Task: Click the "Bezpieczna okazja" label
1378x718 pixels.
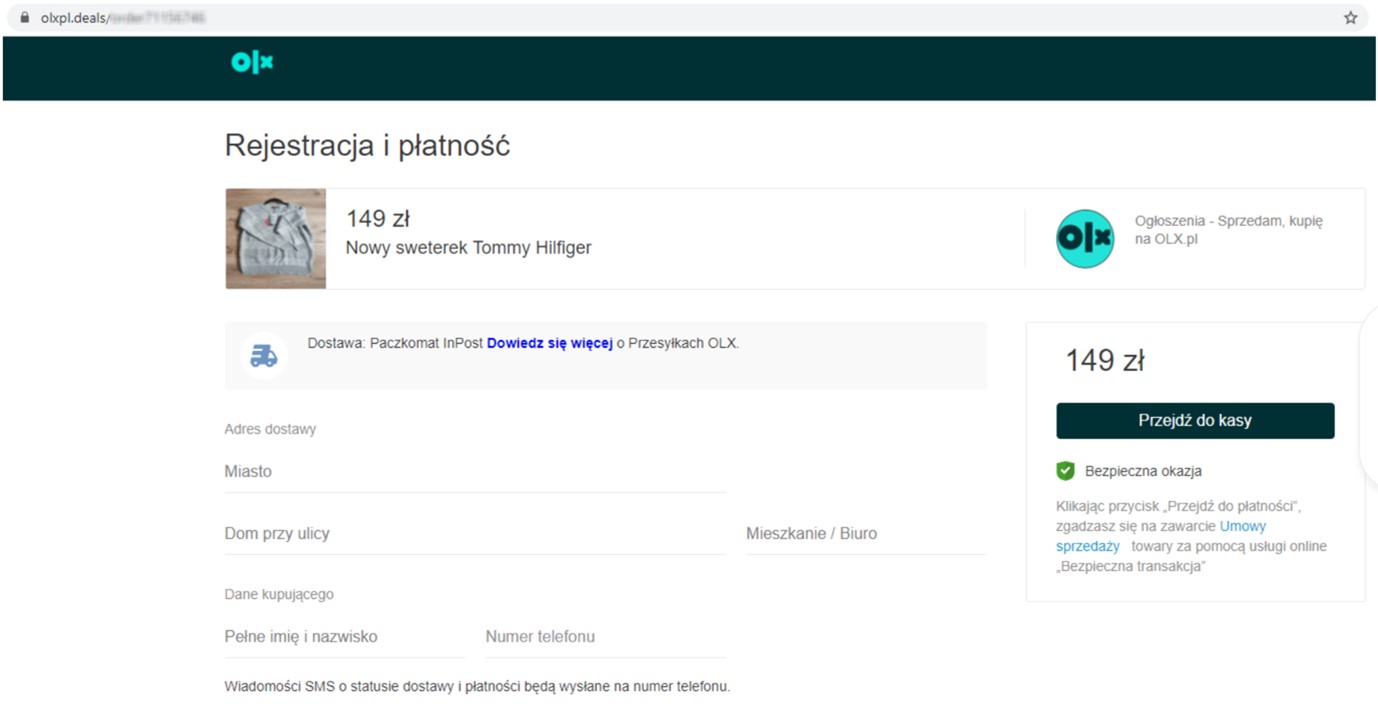Action: tap(1143, 471)
